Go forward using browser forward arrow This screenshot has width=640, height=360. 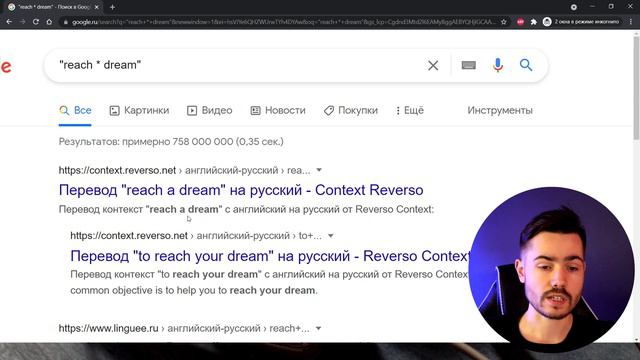click(x=22, y=22)
